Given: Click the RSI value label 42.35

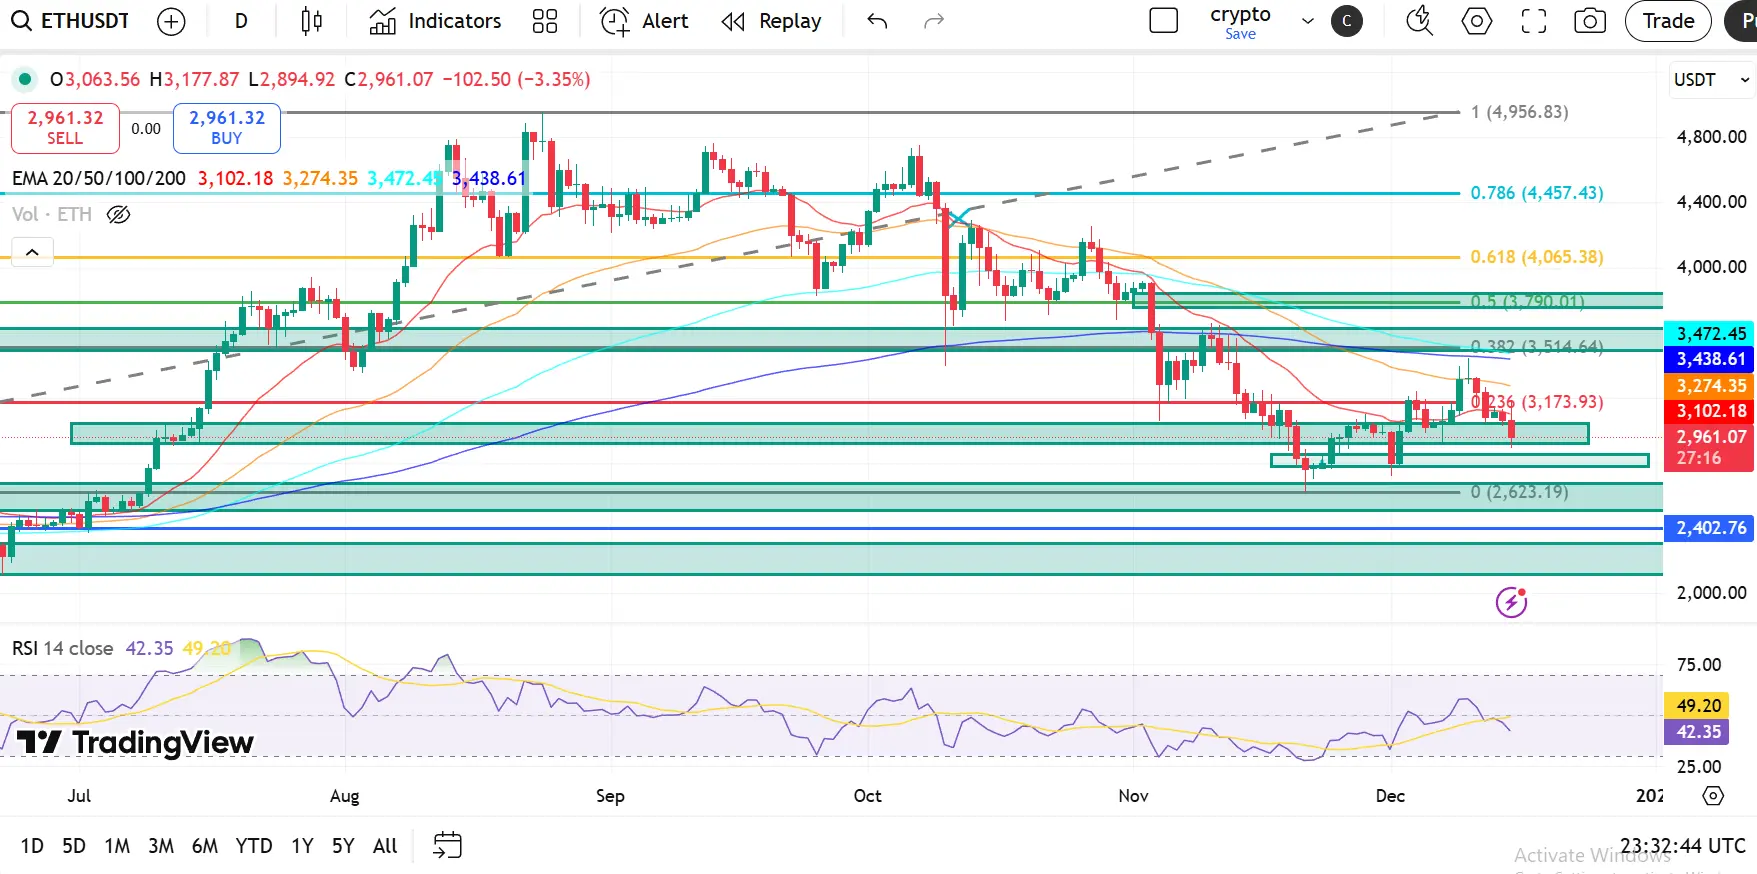Looking at the screenshot, I should pyautogui.click(x=1699, y=732).
